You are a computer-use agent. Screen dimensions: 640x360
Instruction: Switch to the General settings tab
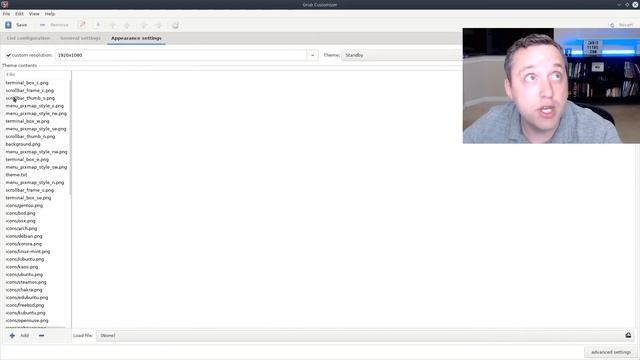point(80,38)
